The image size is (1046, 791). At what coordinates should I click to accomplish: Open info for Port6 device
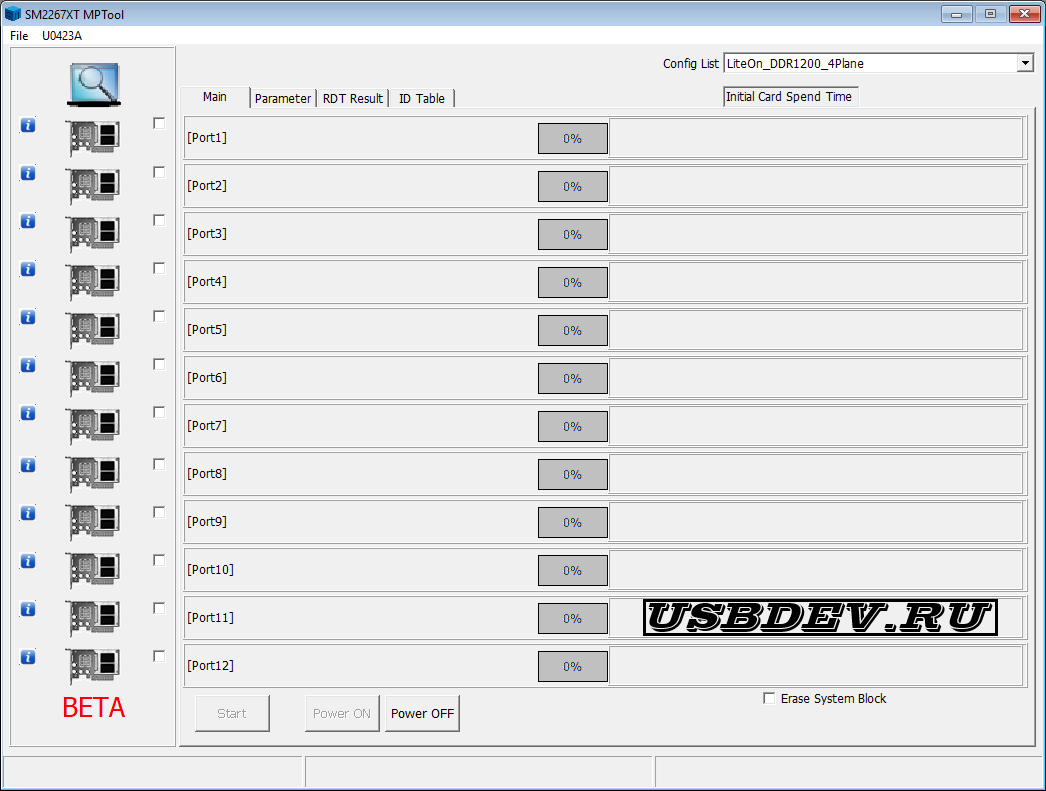[x=27, y=365]
